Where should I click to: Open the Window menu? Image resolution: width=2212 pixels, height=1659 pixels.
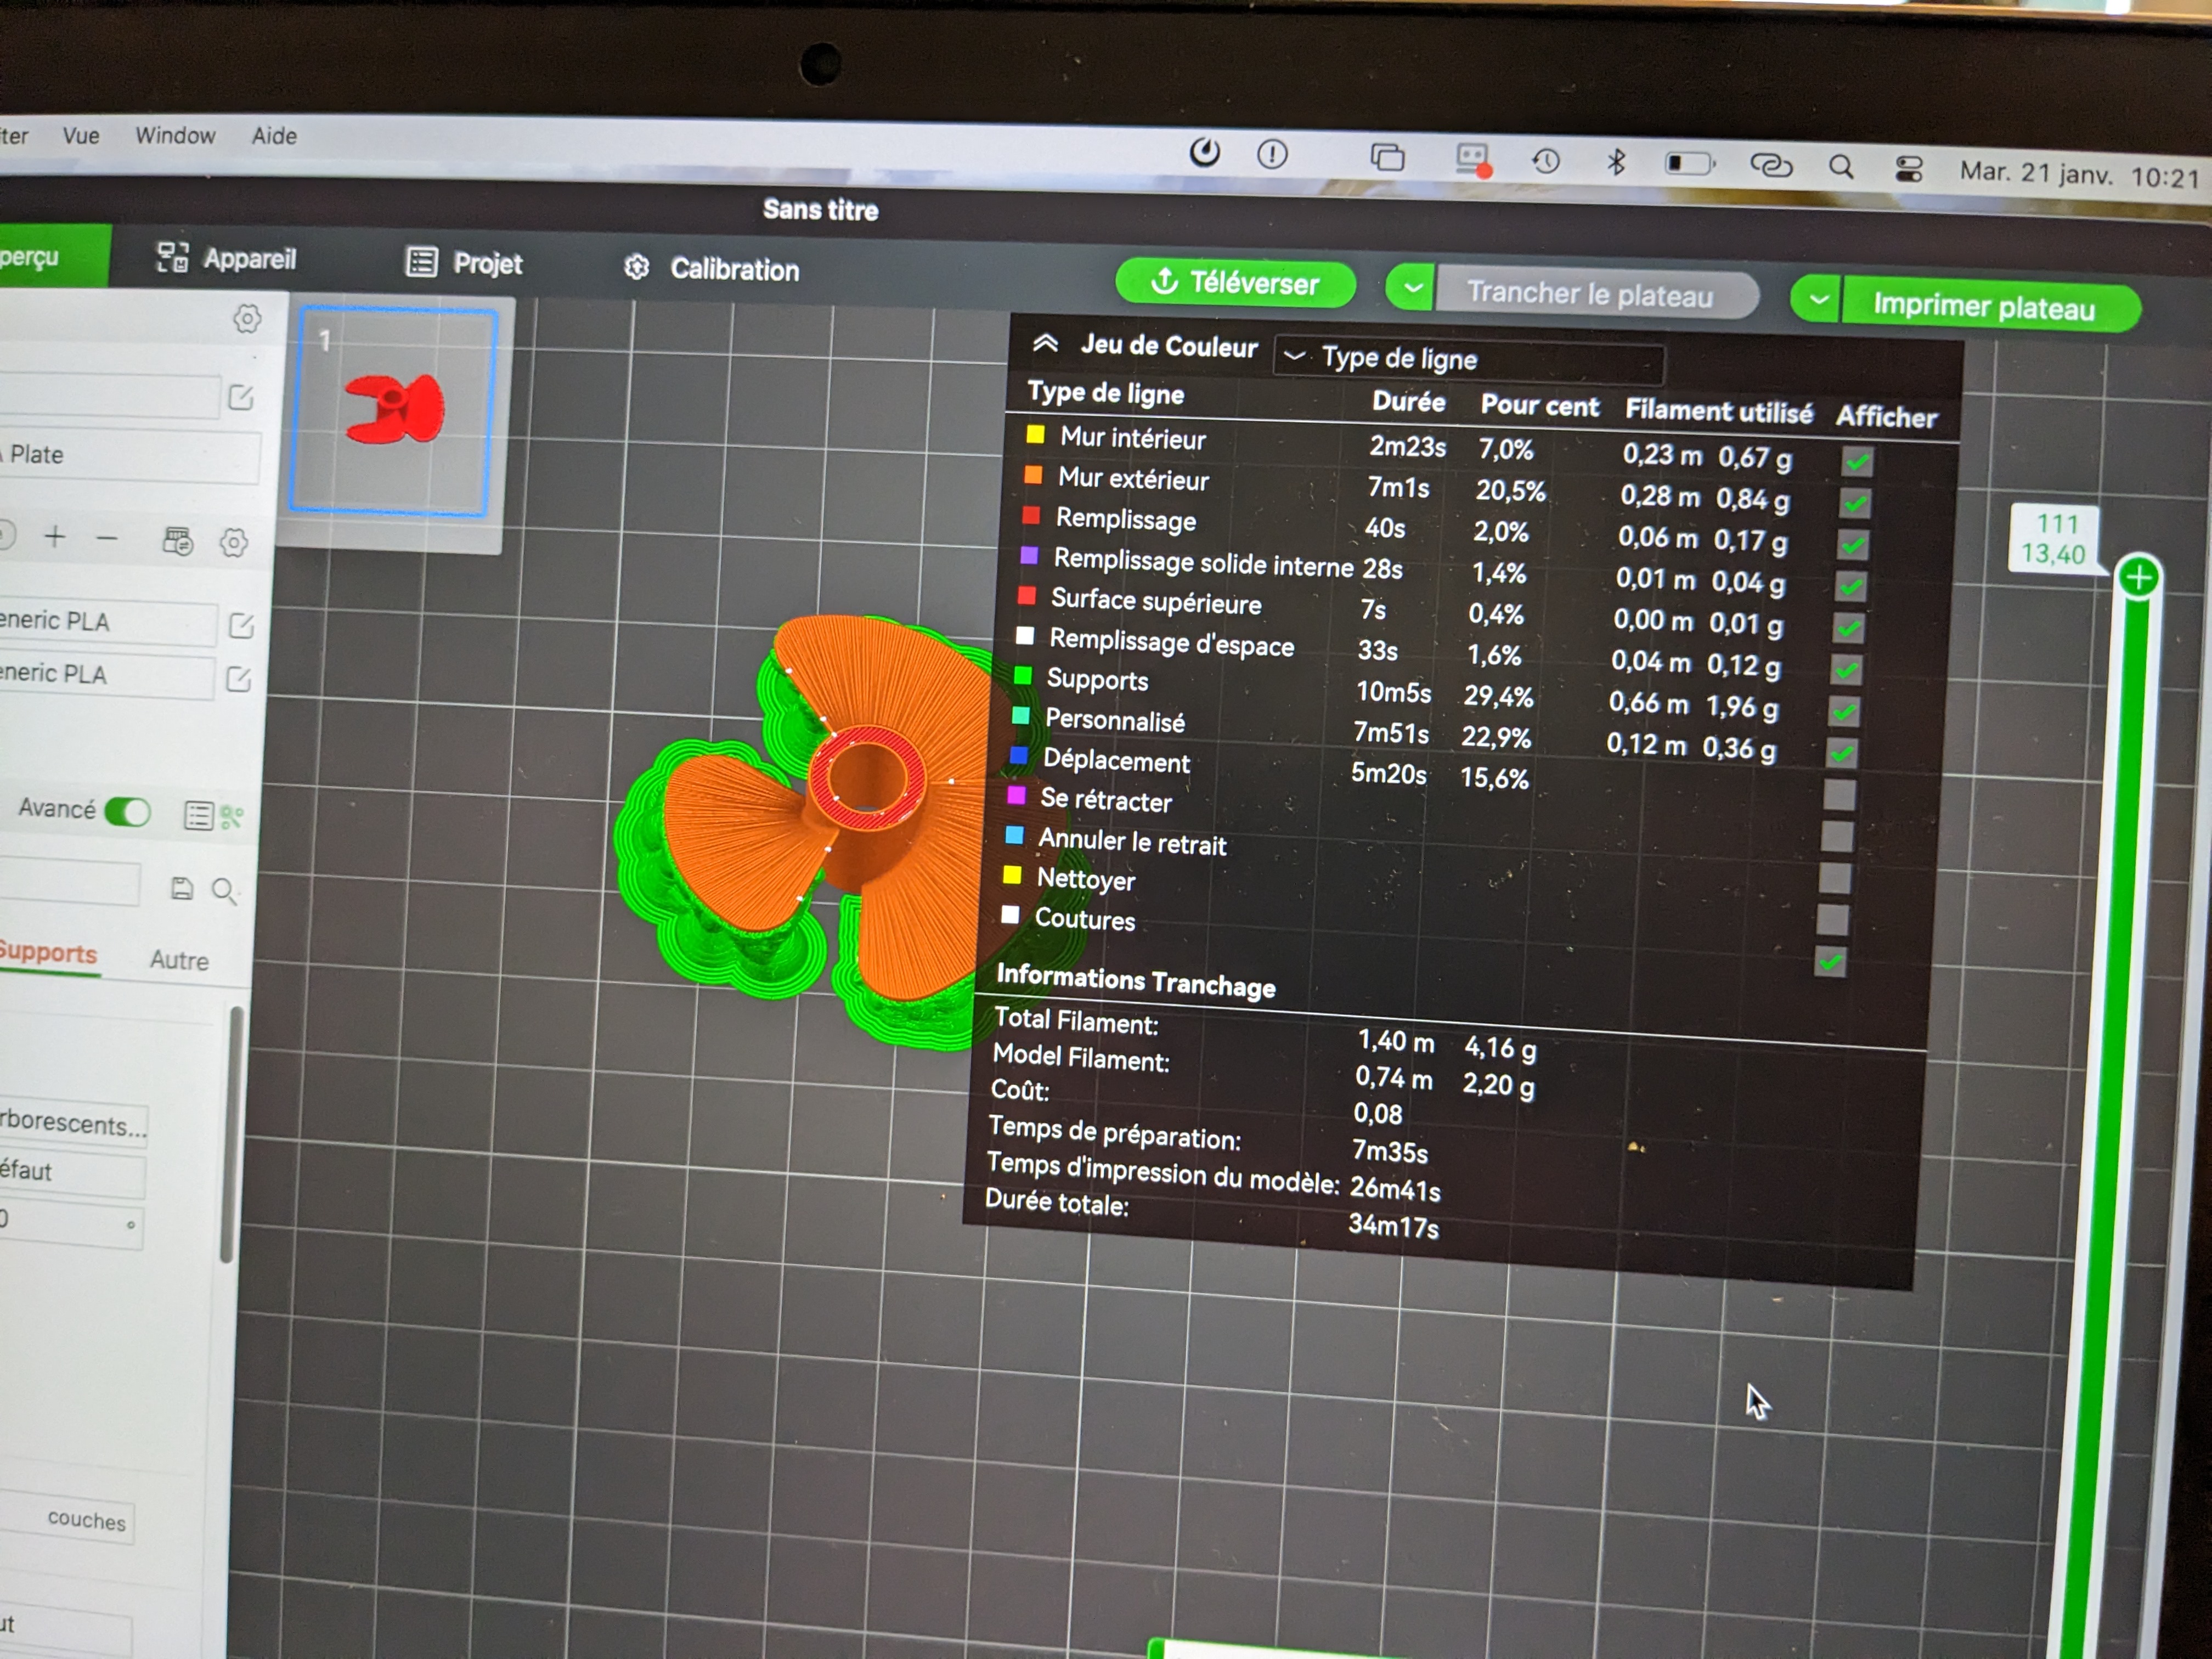point(175,135)
